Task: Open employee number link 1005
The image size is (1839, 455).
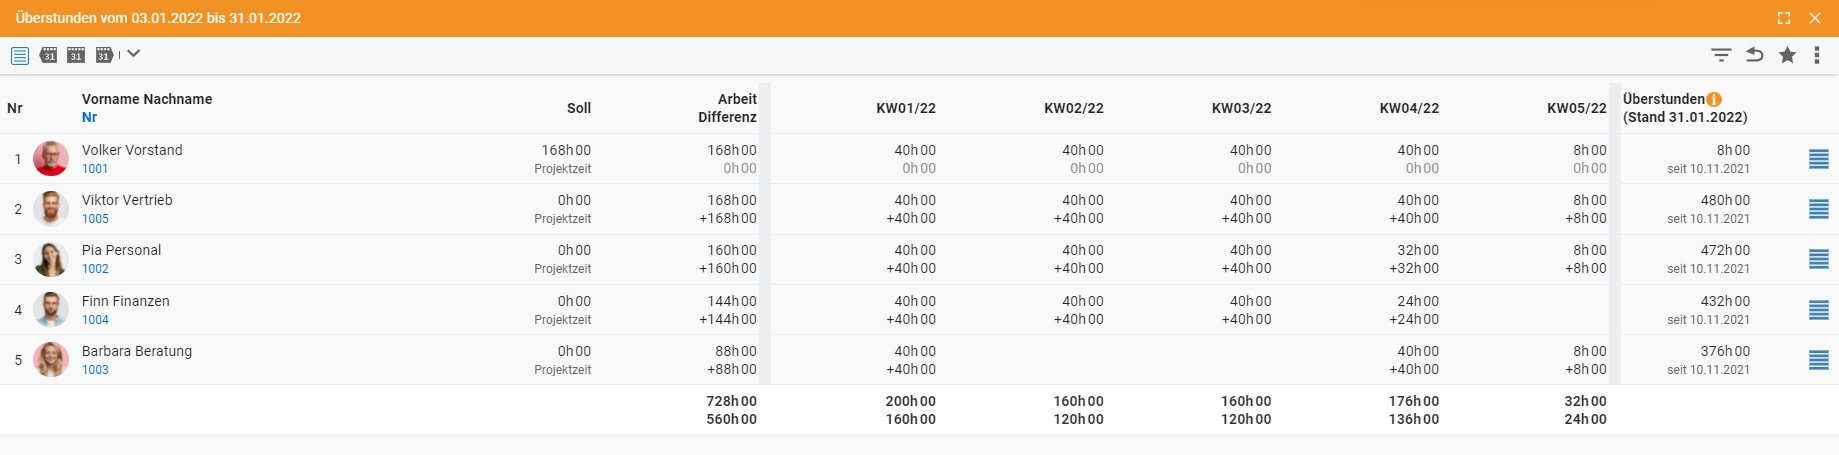Action: pos(95,219)
